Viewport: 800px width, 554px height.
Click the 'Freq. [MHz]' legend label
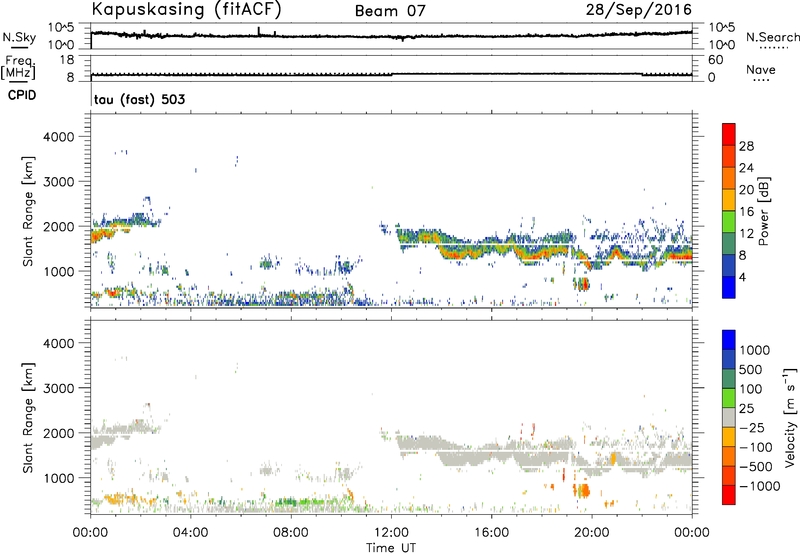coord(18,67)
